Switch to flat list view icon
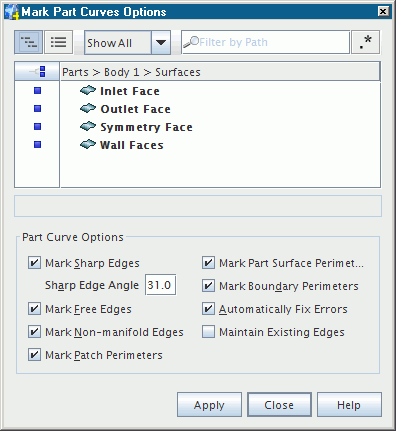 58,42
